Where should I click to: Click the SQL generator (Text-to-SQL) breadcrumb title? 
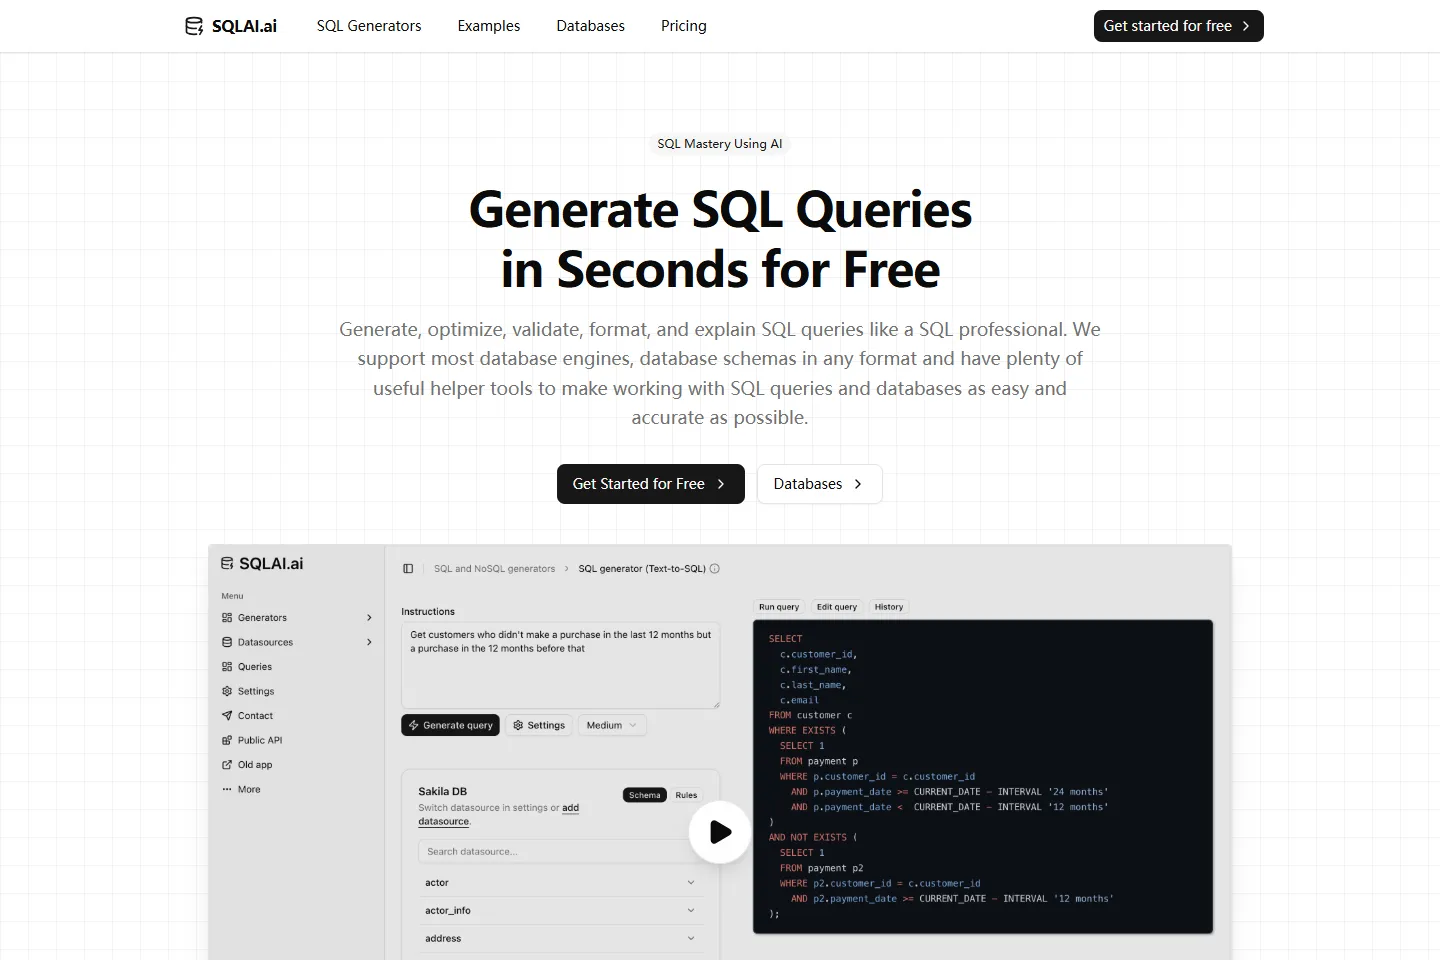[642, 569]
